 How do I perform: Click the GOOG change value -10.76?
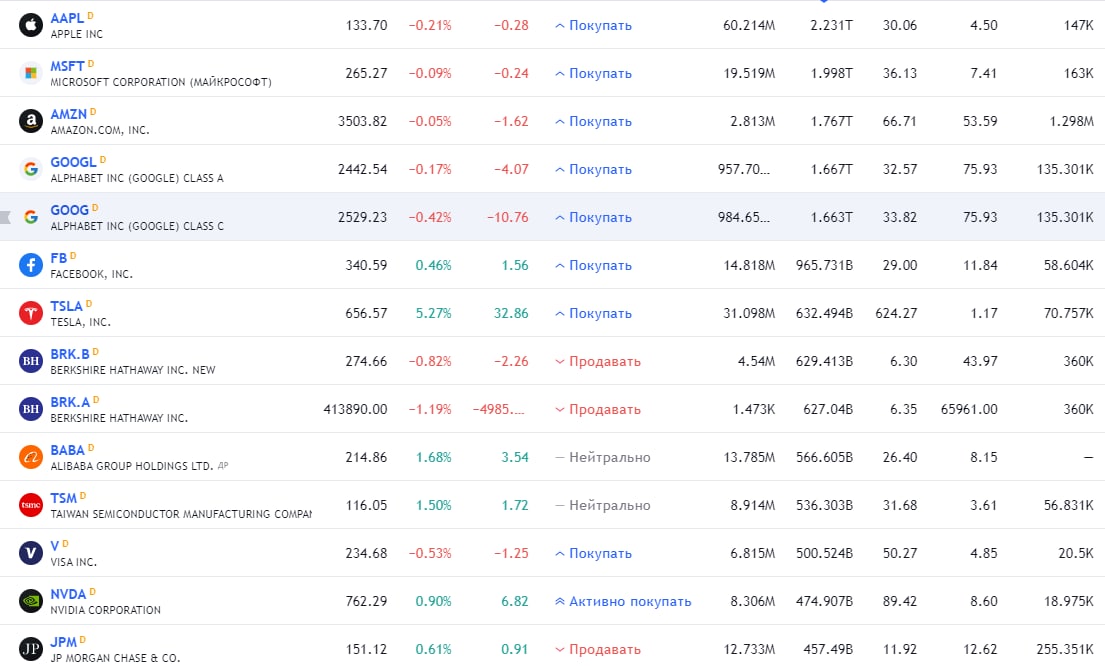tap(507, 217)
